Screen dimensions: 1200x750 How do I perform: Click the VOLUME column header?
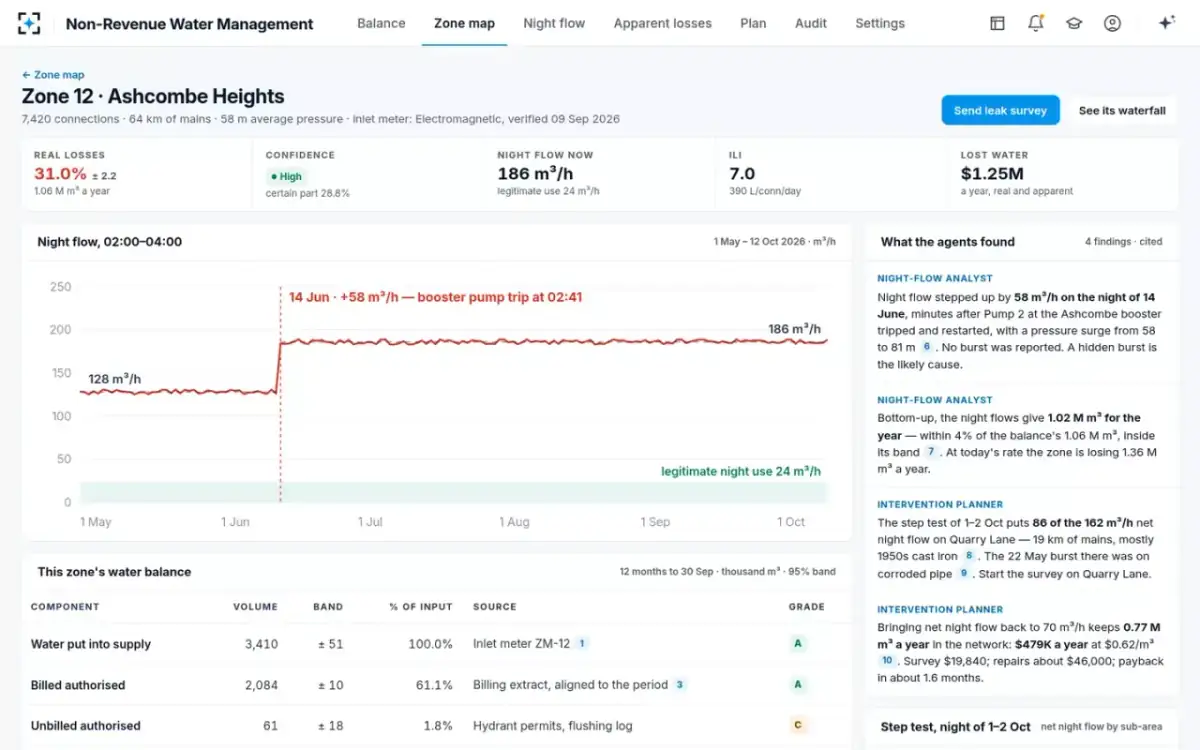(x=255, y=607)
